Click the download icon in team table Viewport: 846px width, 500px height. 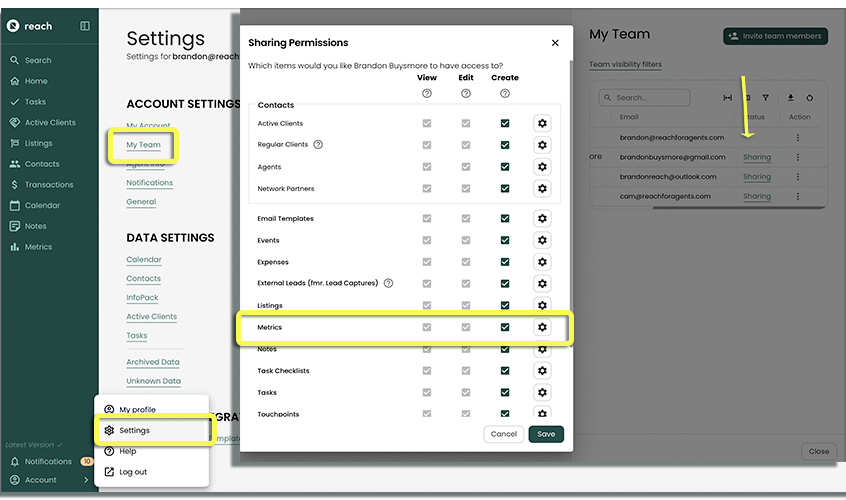[x=791, y=98]
